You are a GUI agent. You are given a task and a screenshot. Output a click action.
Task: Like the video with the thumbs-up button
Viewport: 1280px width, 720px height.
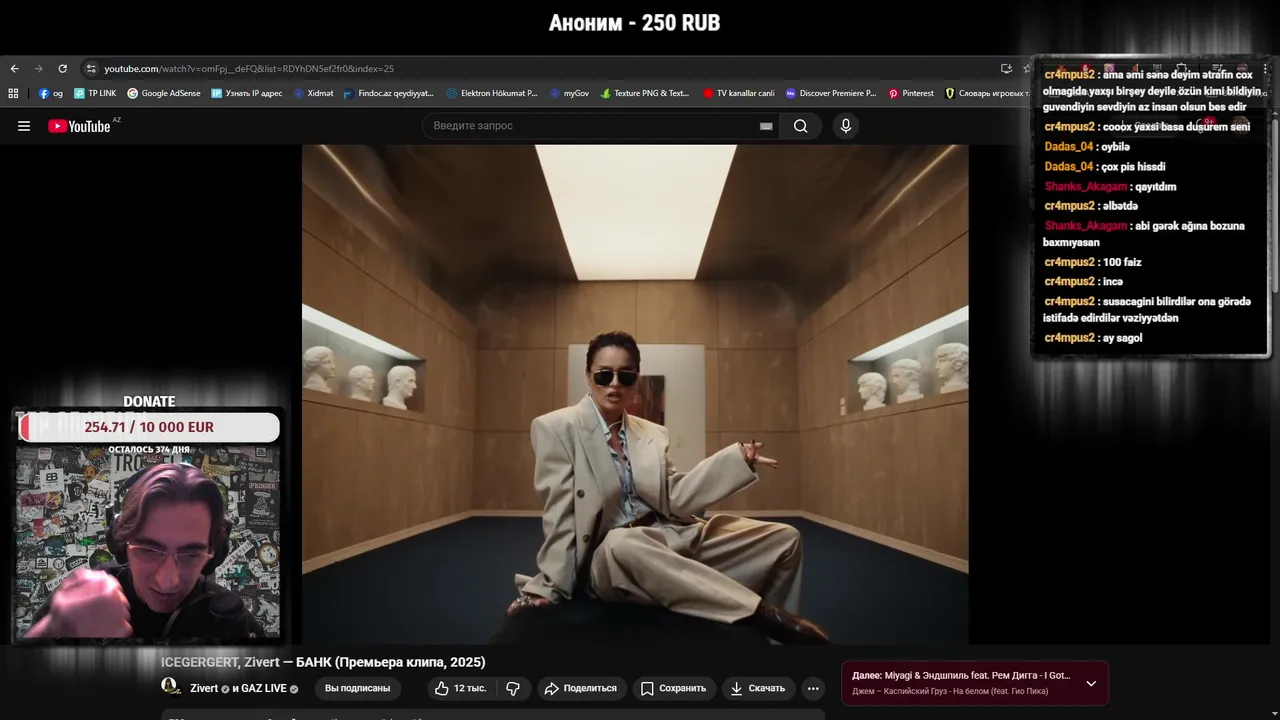pos(460,688)
